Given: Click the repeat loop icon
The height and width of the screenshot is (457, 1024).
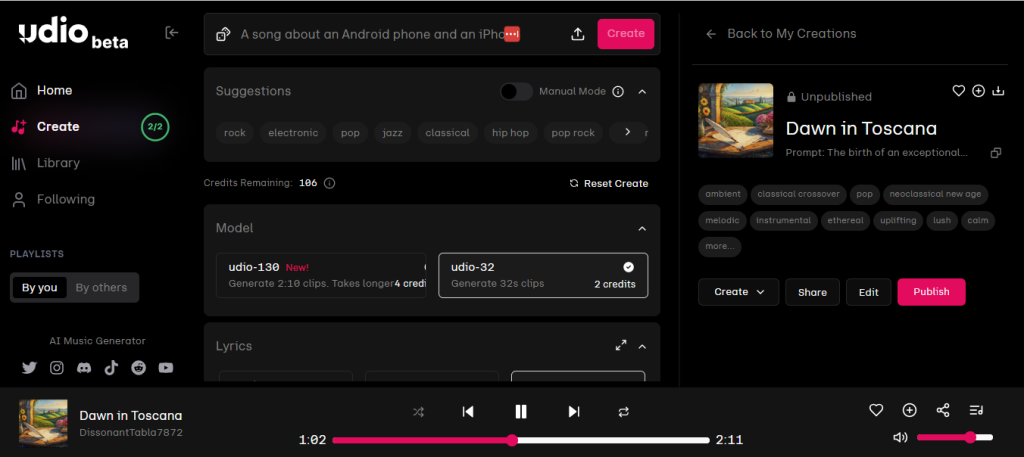Looking at the screenshot, I should [x=624, y=411].
